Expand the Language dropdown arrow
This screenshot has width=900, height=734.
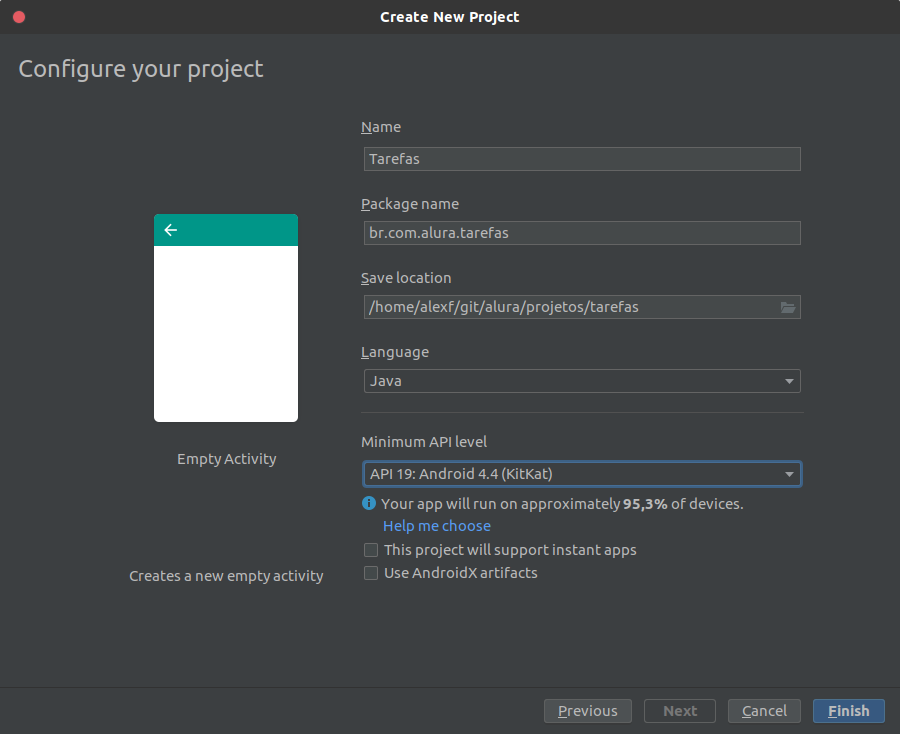click(789, 381)
